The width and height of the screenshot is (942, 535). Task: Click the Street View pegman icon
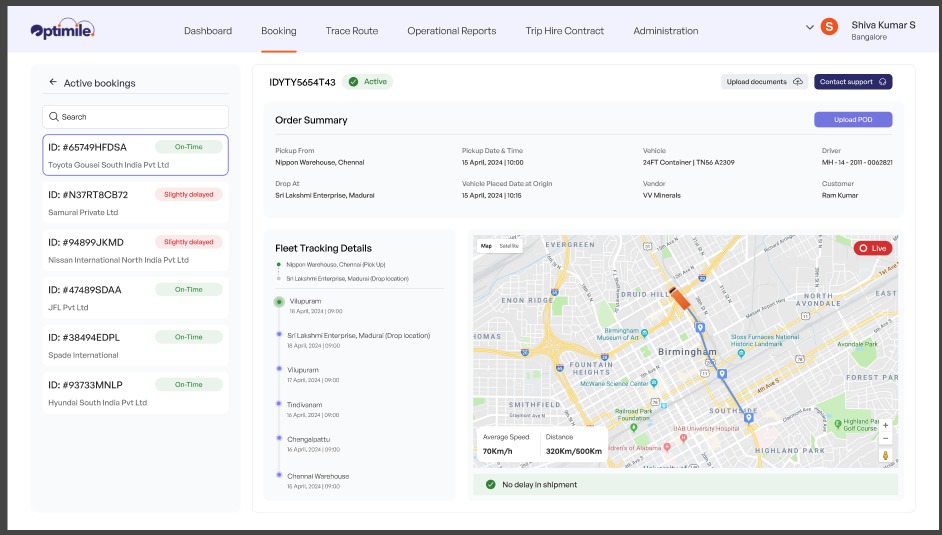point(885,455)
